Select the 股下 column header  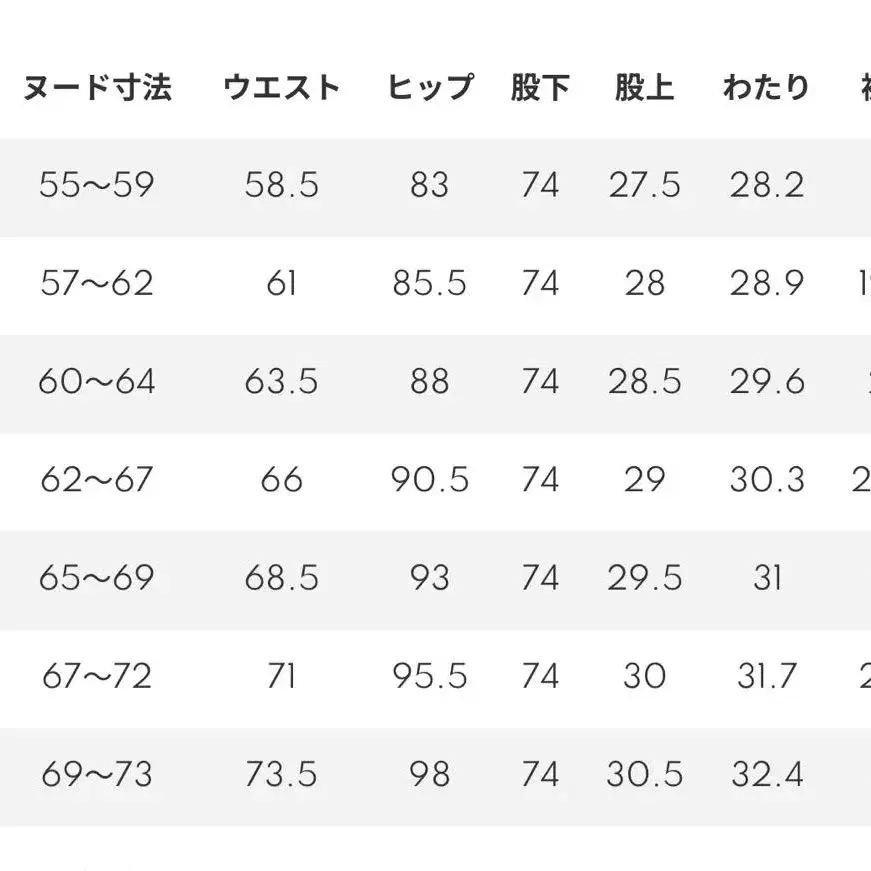tap(540, 88)
